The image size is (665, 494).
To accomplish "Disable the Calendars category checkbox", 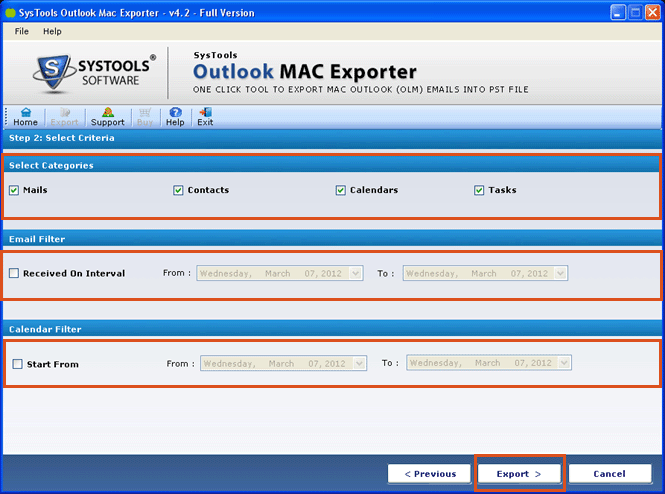I will pos(342,190).
